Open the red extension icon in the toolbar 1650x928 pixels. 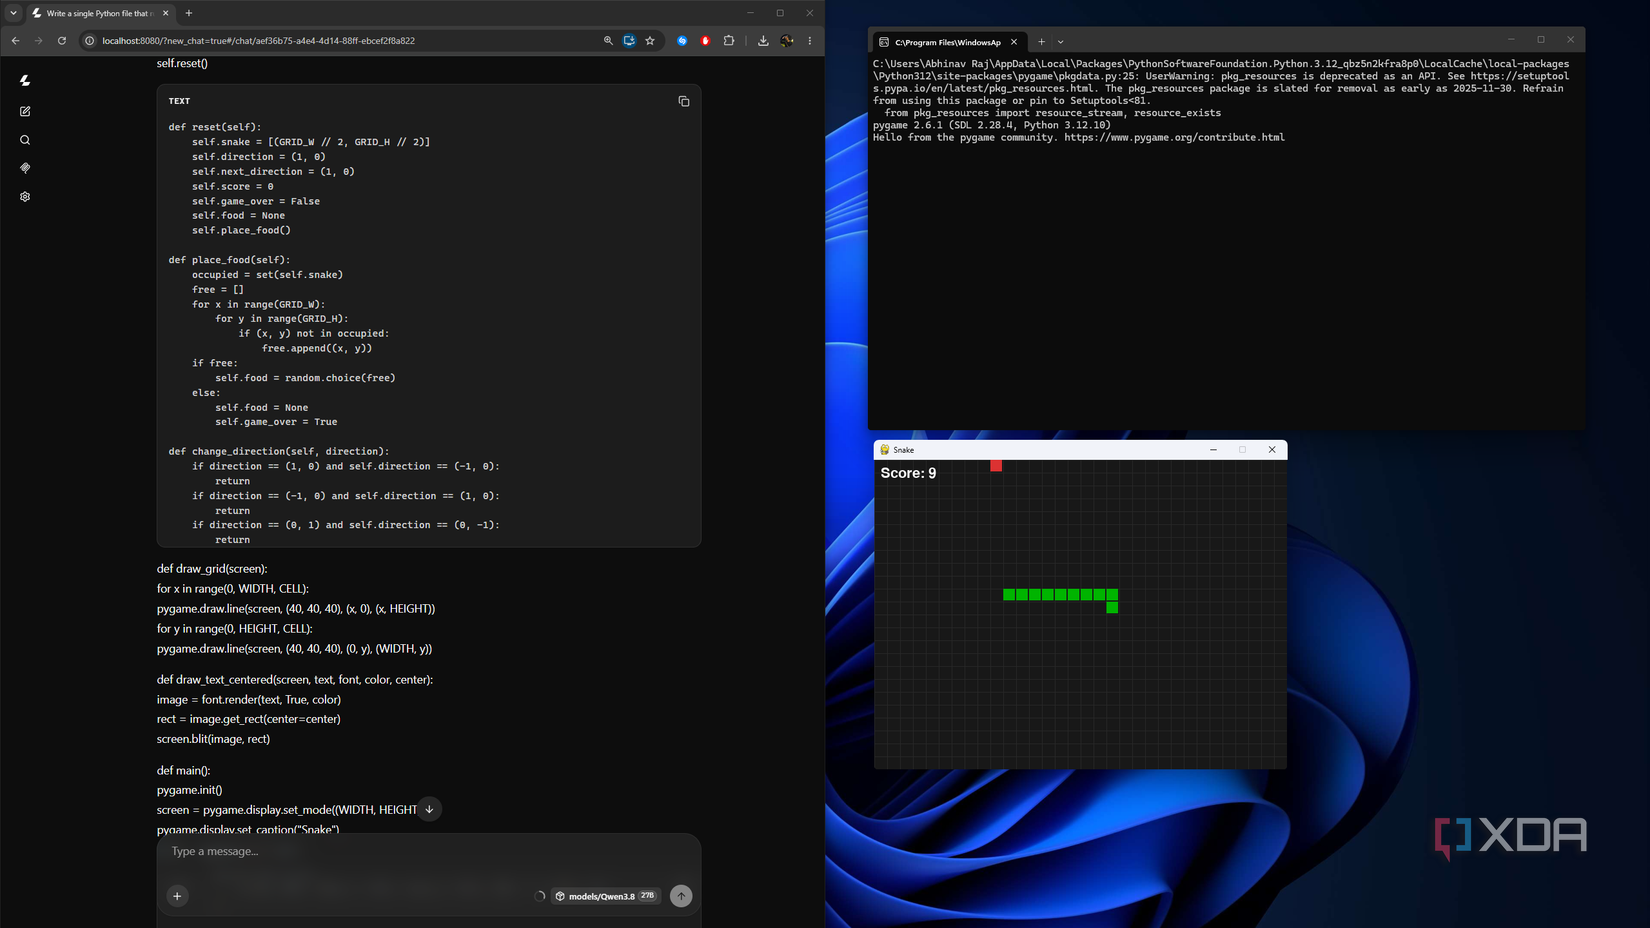point(705,41)
